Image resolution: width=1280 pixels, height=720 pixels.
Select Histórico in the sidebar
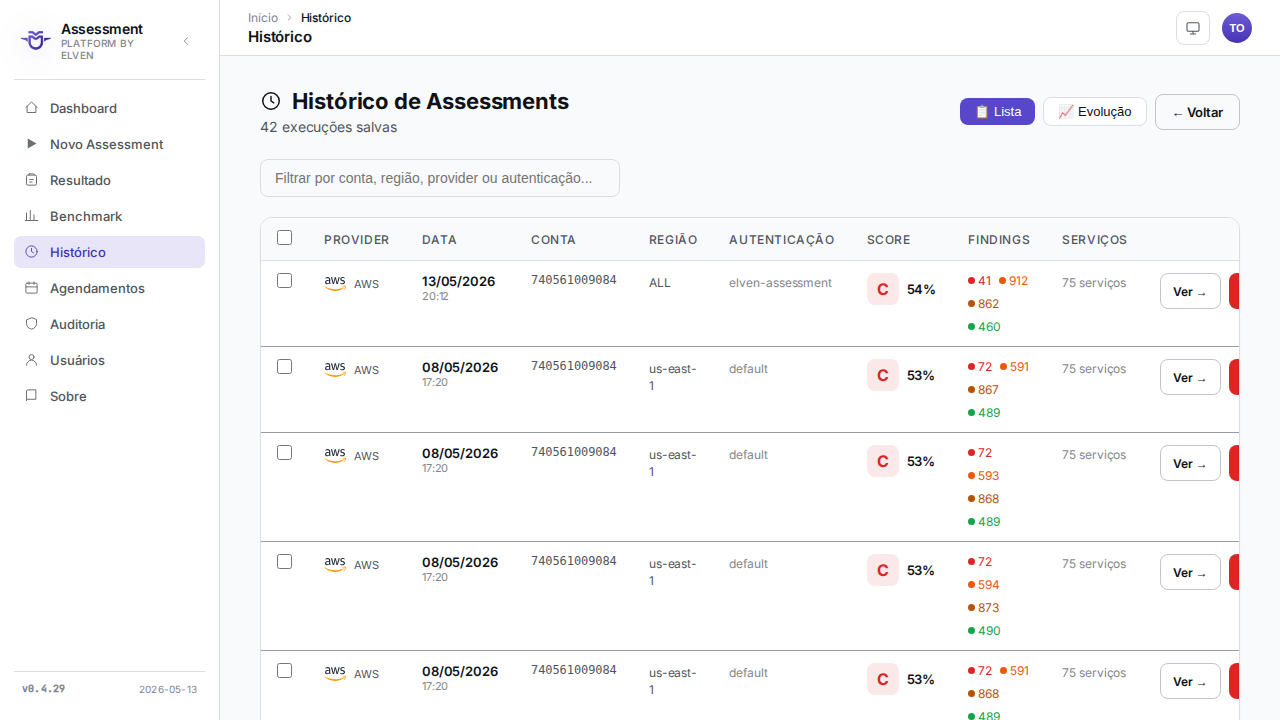[109, 252]
